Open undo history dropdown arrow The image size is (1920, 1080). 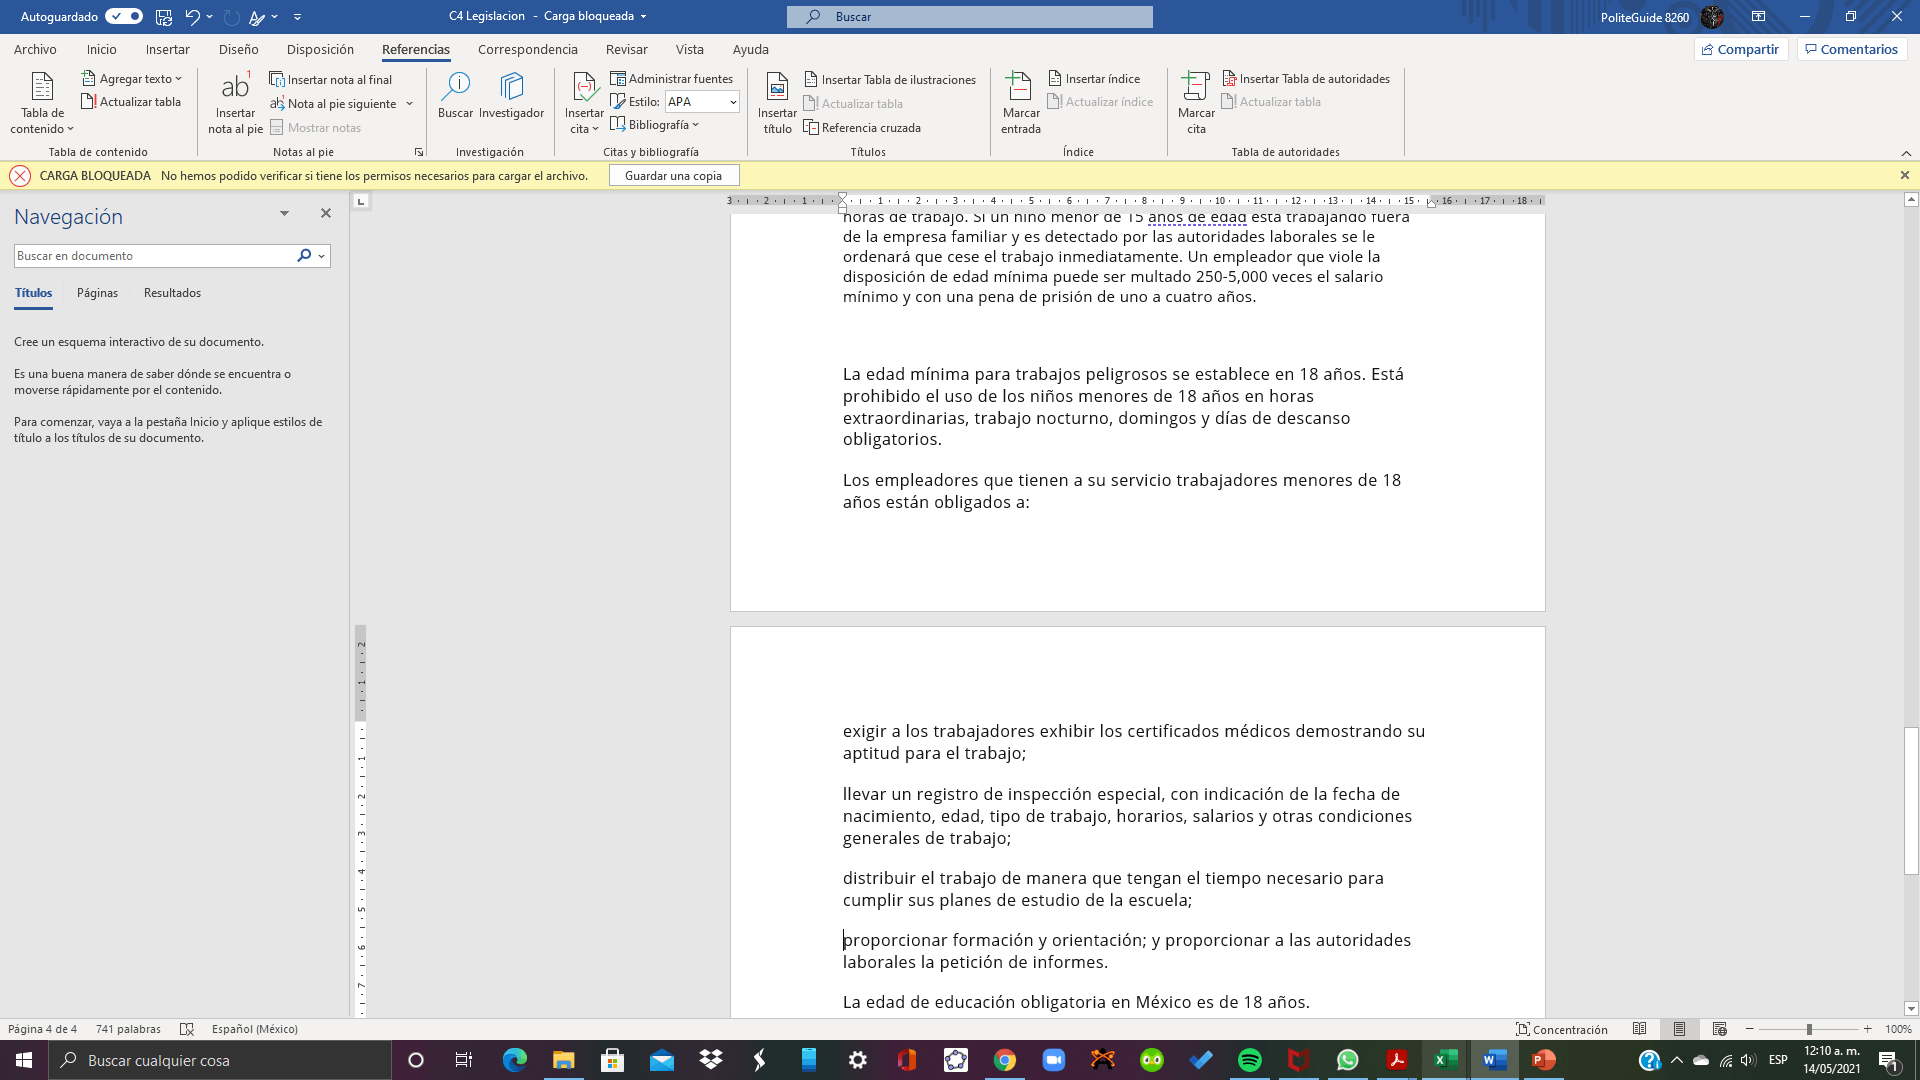(209, 17)
